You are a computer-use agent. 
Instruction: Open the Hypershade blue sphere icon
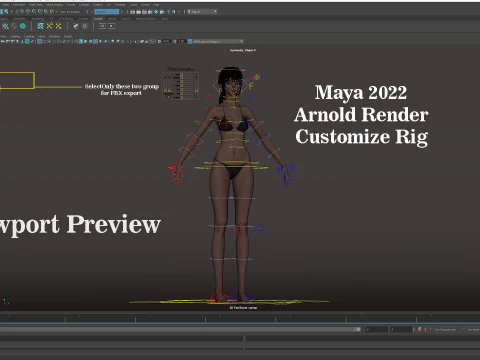pos(156,12)
